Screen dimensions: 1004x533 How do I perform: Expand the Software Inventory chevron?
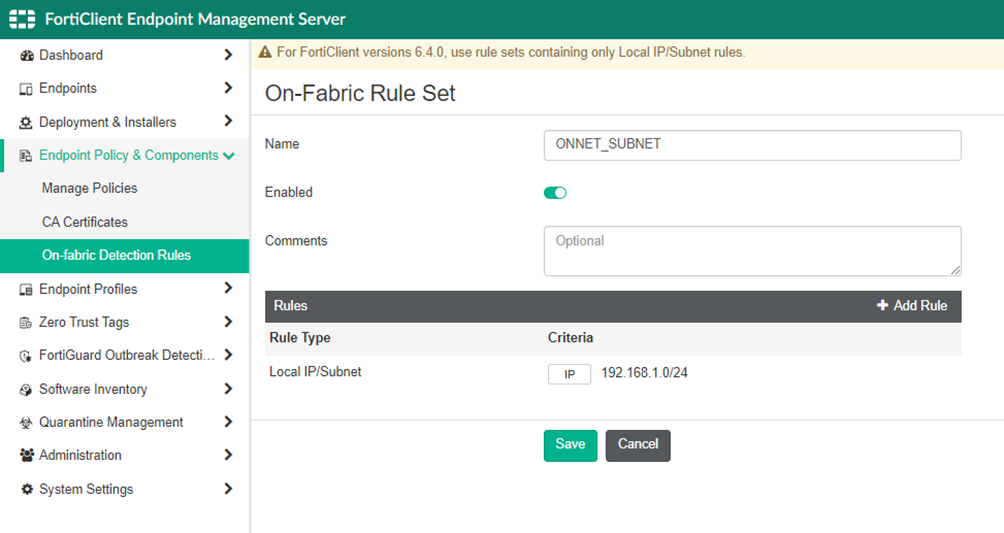(228, 388)
